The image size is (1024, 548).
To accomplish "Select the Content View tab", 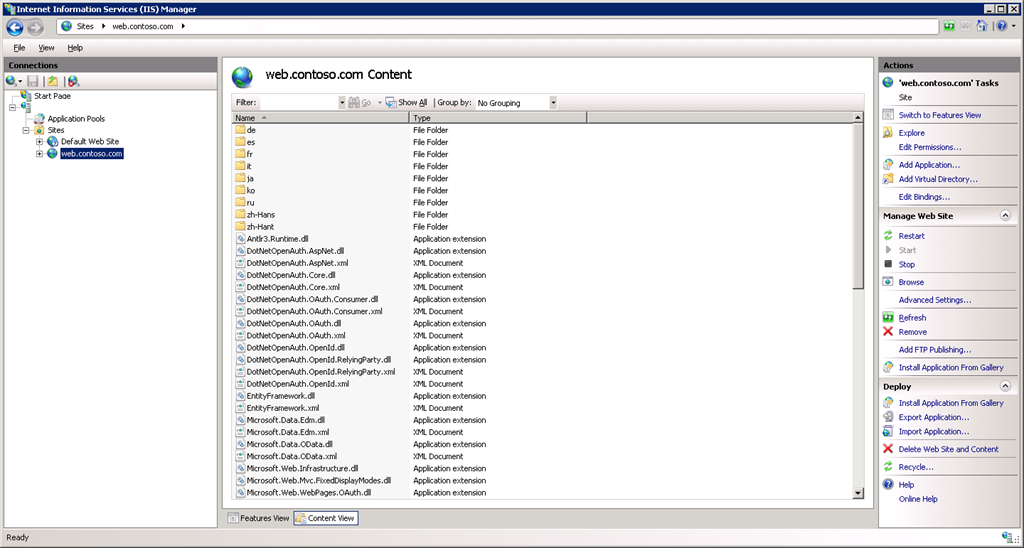I will tap(326, 518).
